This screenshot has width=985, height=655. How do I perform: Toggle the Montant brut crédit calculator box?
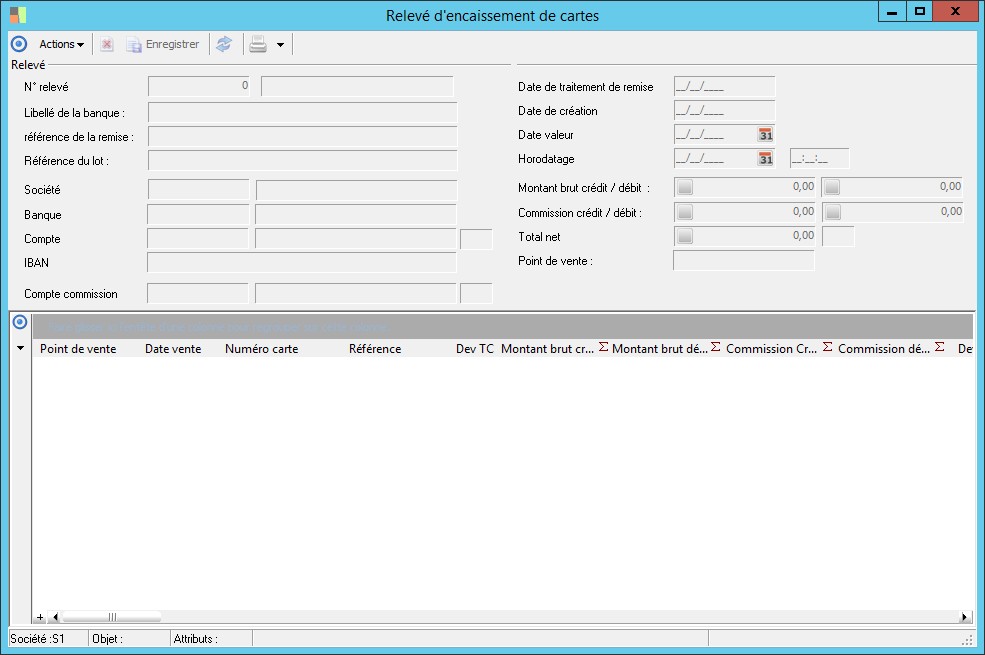[x=685, y=187]
